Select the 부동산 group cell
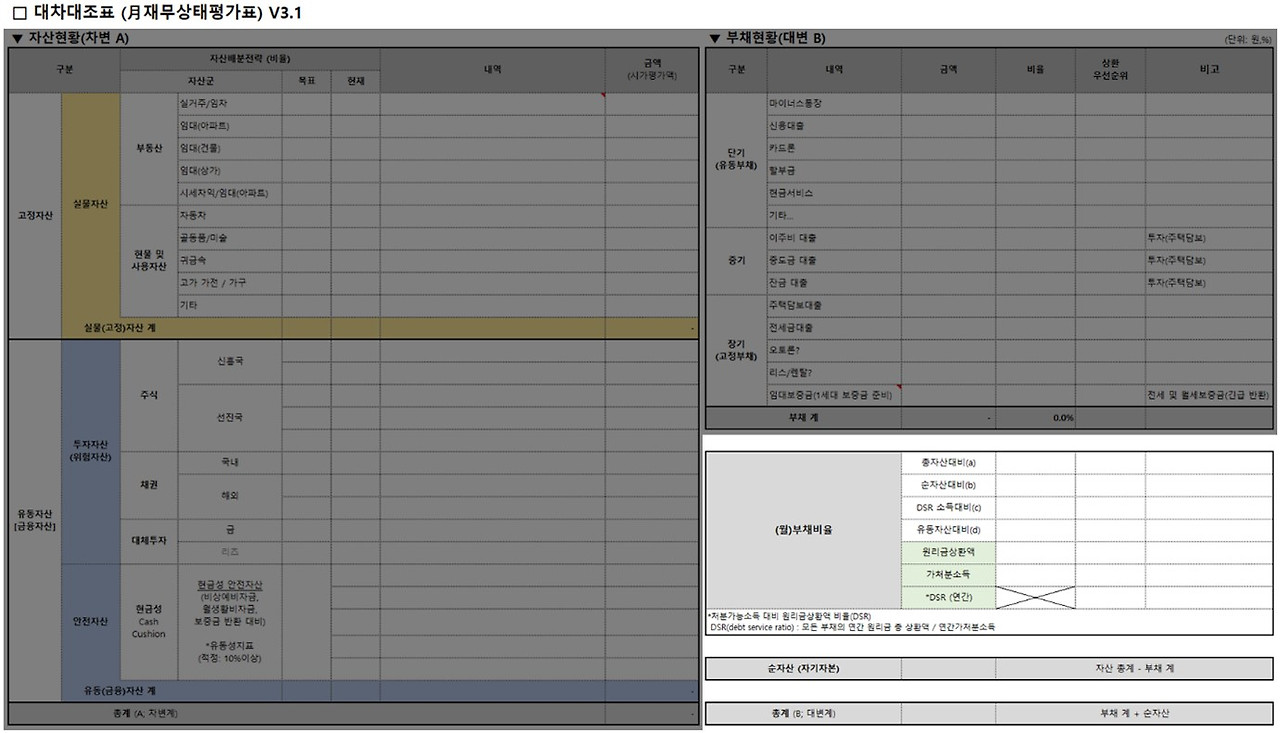Image resolution: width=1280 pixels, height=733 pixels. 149,148
